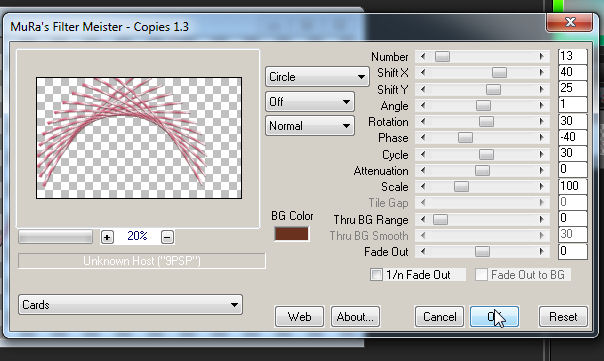Enable the 1/n Fade Out checkbox

[376, 275]
